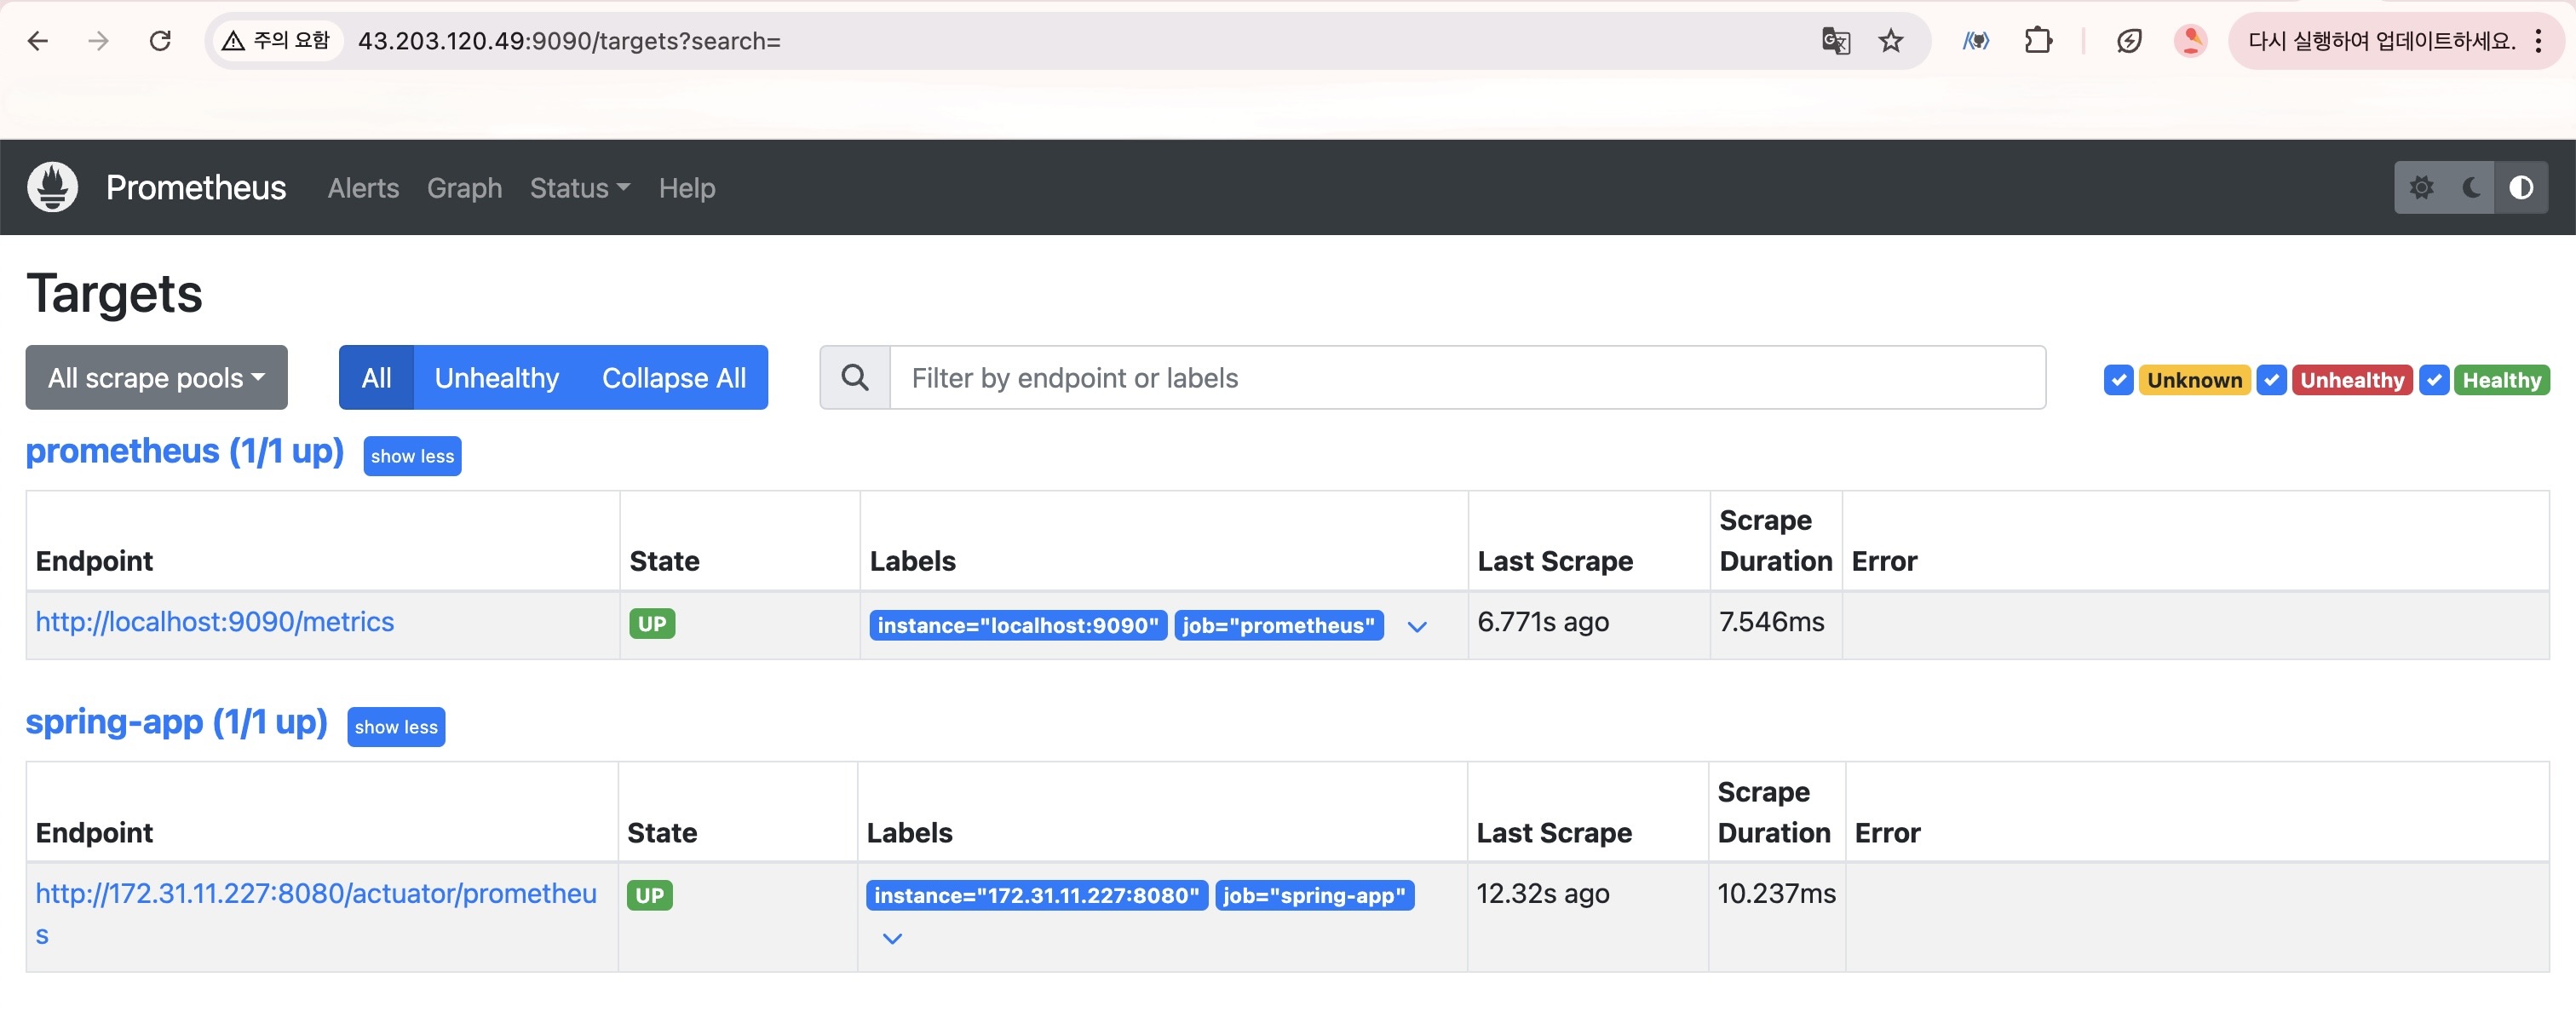The width and height of the screenshot is (2576, 1012).
Task: Expand labels chevron in prometheus row
Action: pyautogui.click(x=1416, y=627)
